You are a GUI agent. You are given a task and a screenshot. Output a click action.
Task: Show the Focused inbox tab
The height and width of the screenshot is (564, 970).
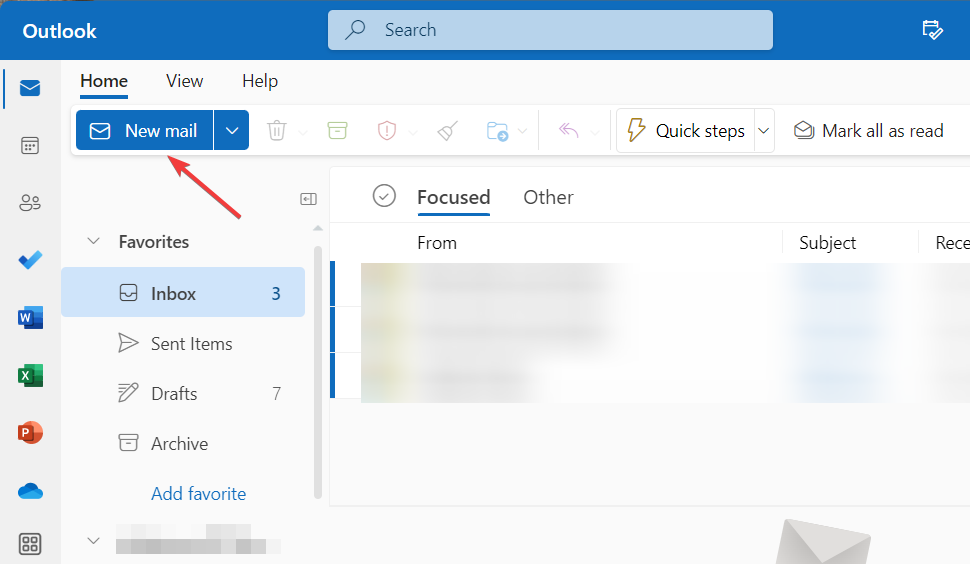click(x=453, y=197)
